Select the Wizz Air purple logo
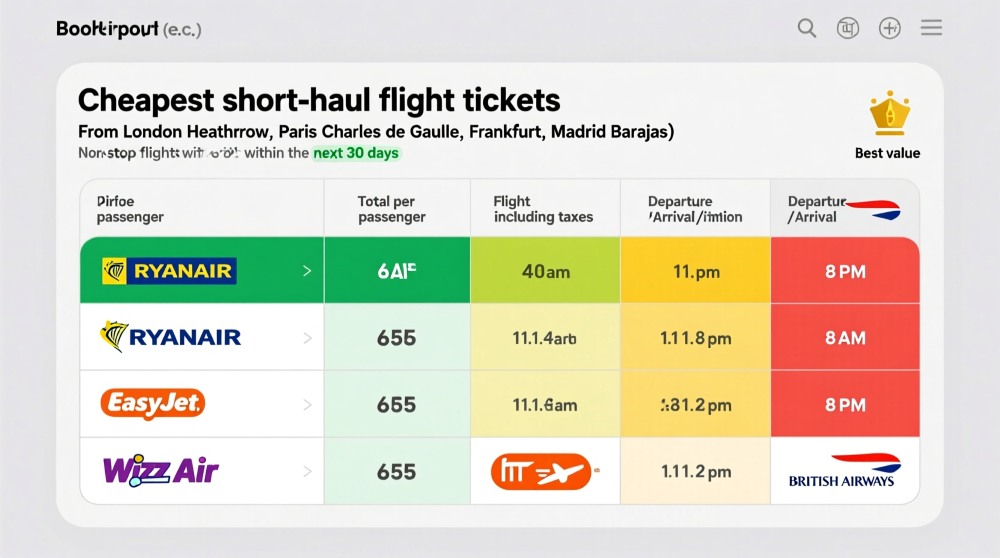This screenshot has width=1000, height=558. pyautogui.click(x=160, y=470)
